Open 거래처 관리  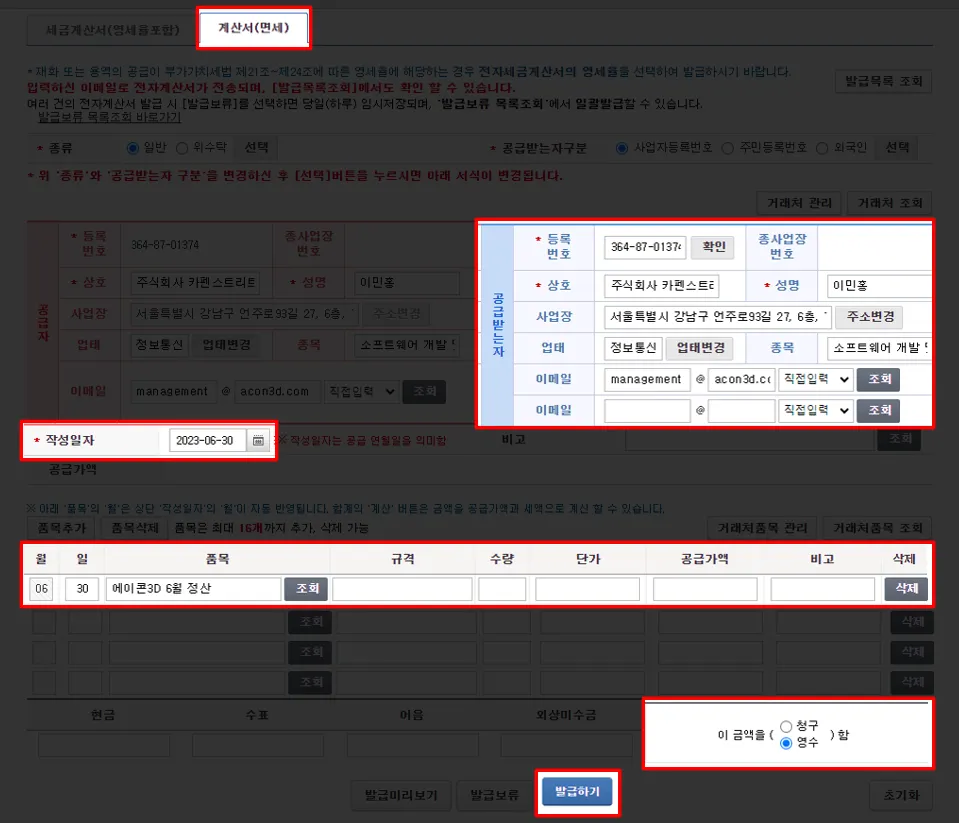[x=799, y=203]
